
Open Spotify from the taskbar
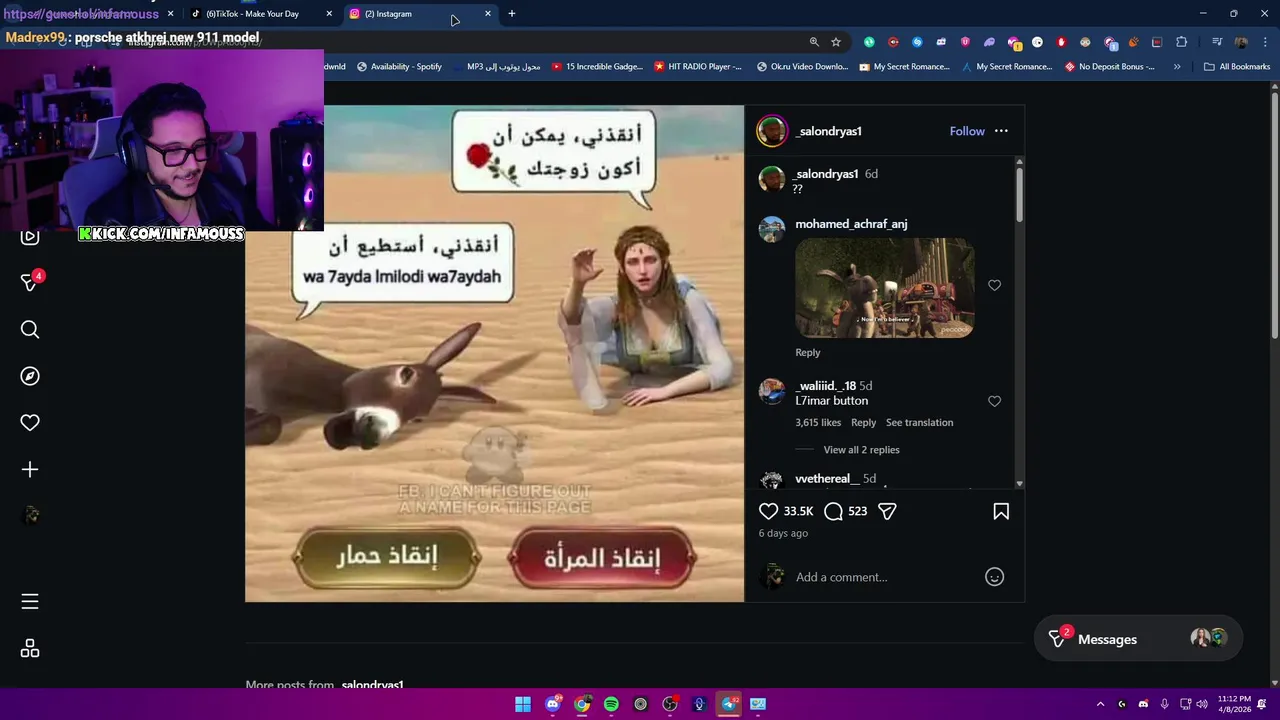611,704
